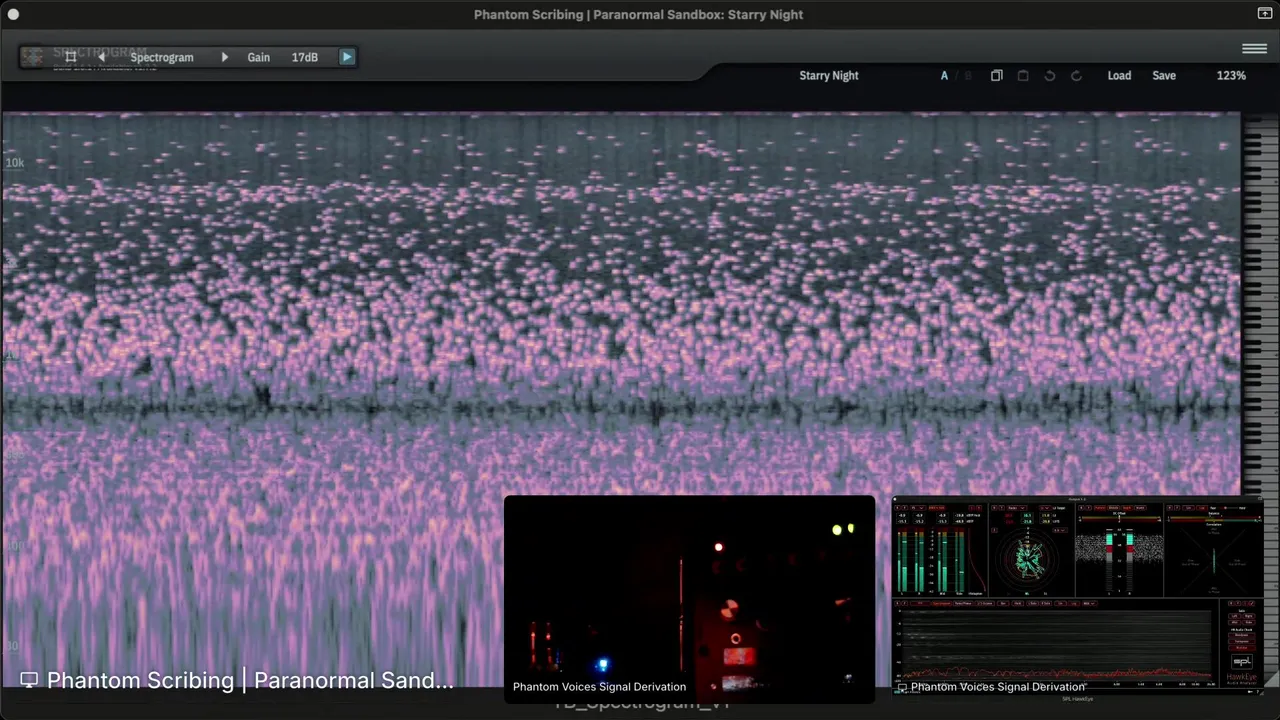Click monitor icon beside Phantom Scribing caption
The height and width of the screenshot is (720, 1280).
pyautogui.click(x=29, y=680)
